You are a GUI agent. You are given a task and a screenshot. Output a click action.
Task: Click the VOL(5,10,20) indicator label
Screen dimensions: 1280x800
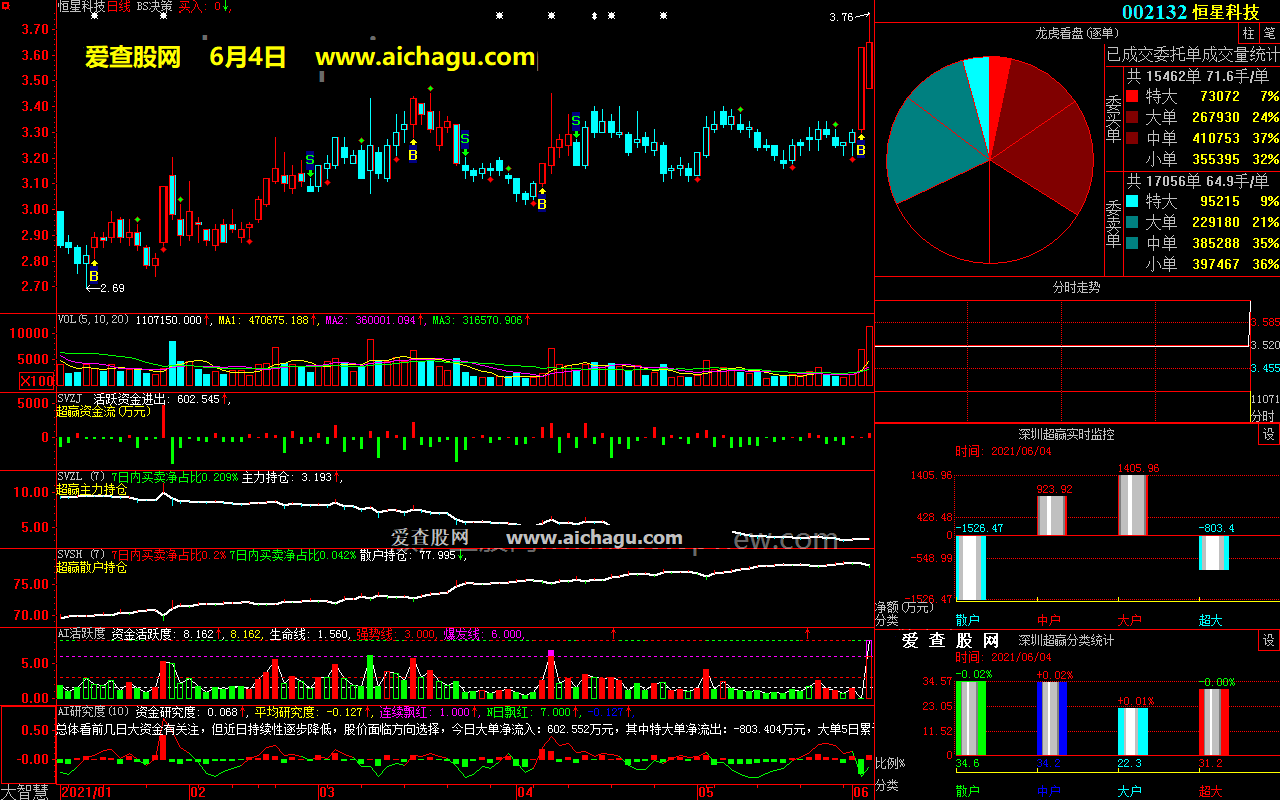click(94, 321)
